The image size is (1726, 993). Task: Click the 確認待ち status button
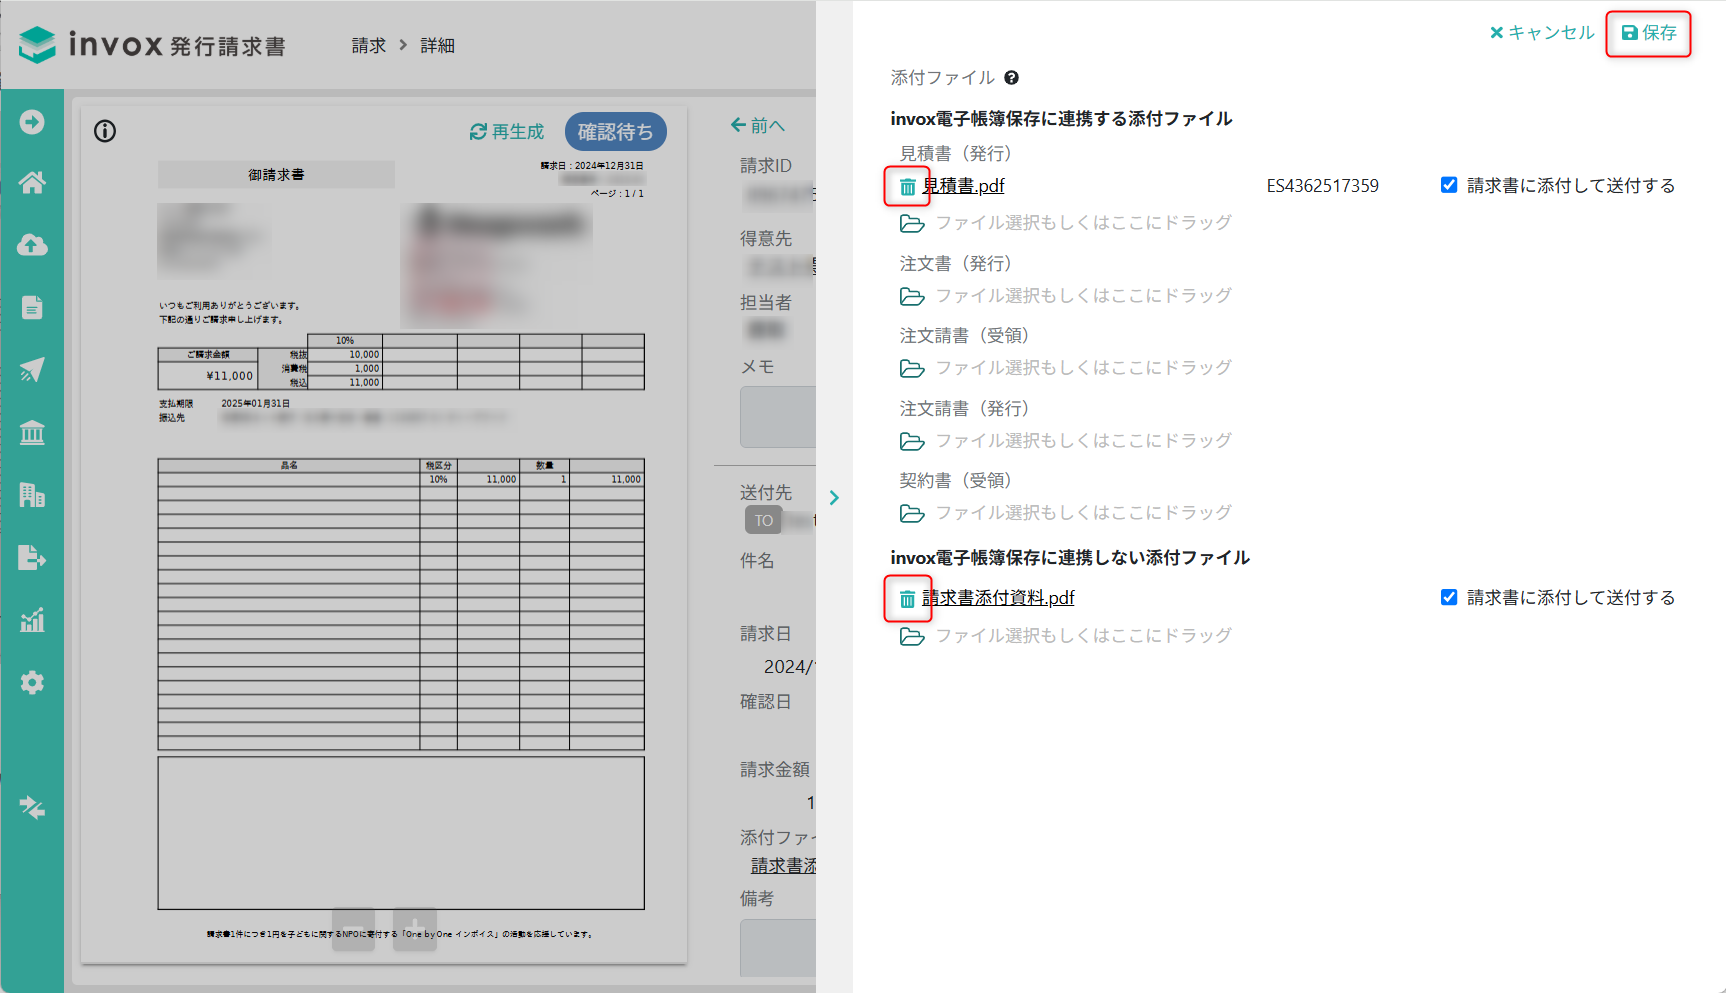coord(616,132)
